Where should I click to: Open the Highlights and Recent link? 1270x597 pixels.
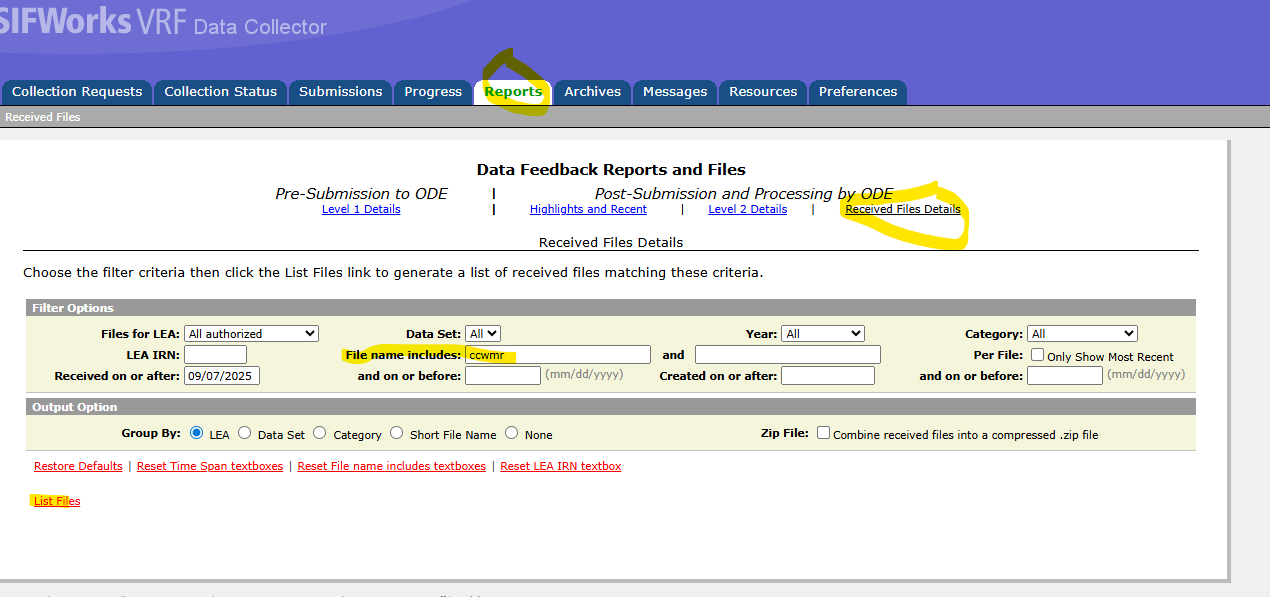pyautogui.click(x=588, y=210)
